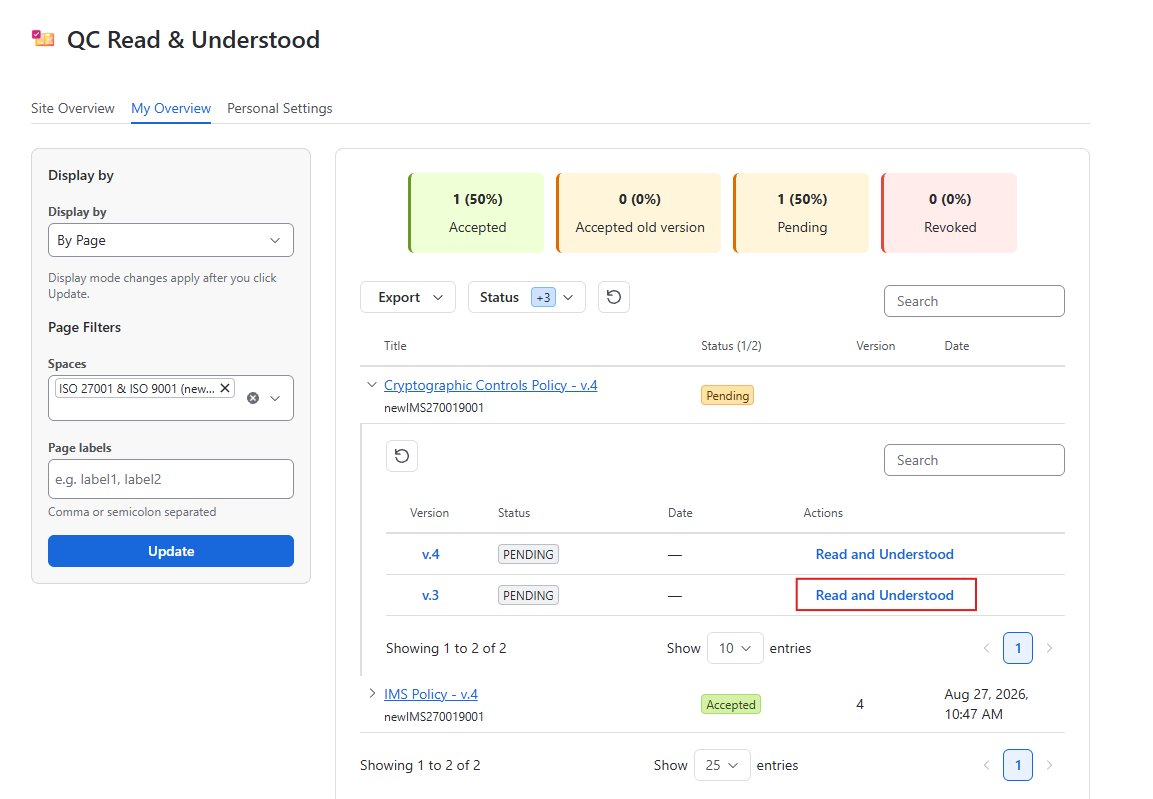Click main table previous page arrow
This screenshot has height=799, width=1153.
987,765
